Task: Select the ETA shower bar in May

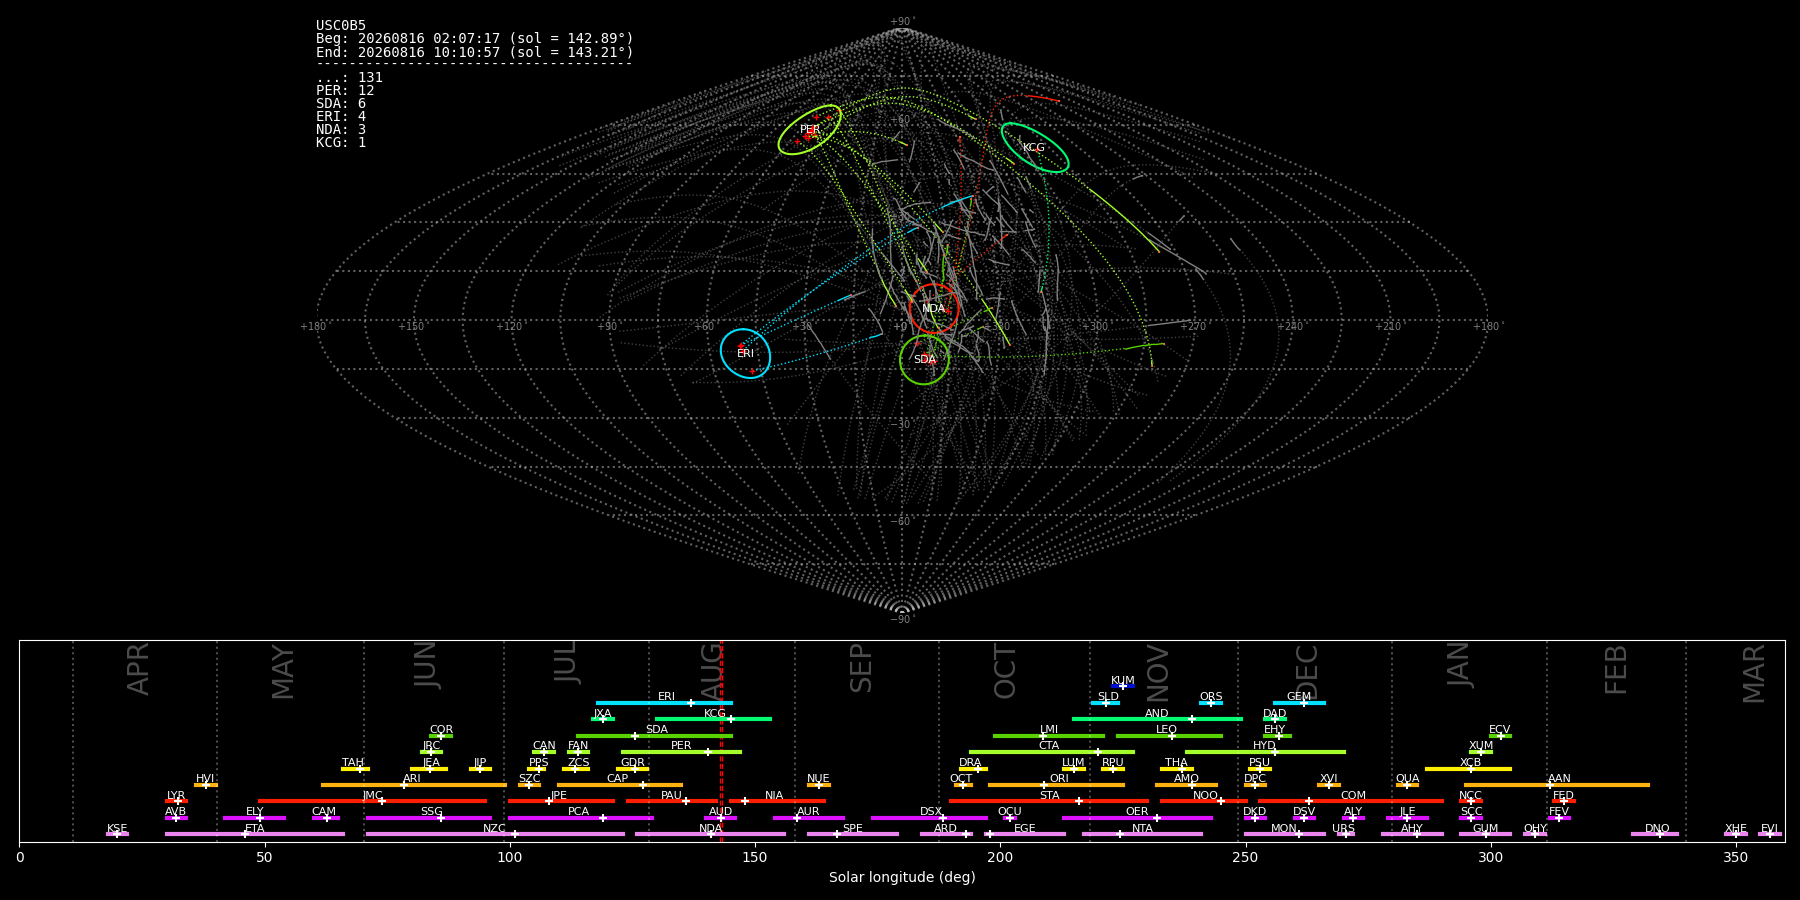Action: point(255,834)
